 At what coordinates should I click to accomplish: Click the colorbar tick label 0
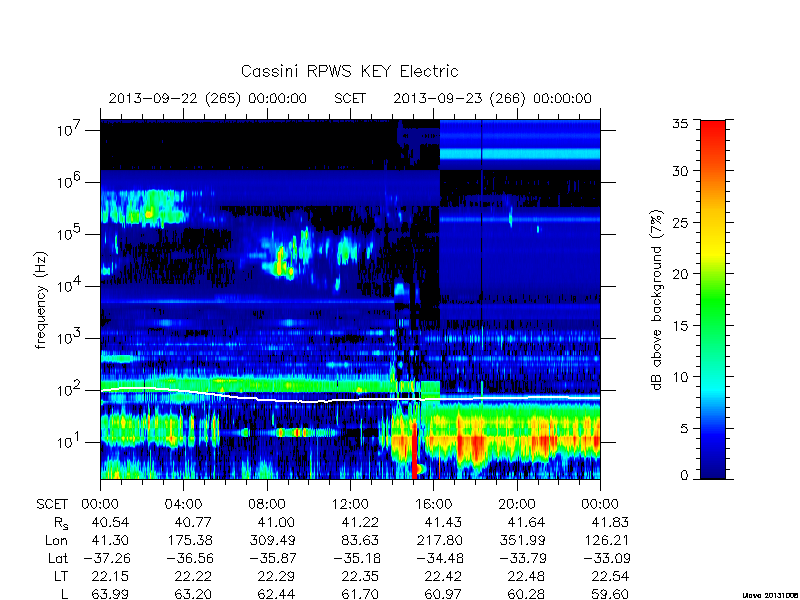click(x=684, y=475)
